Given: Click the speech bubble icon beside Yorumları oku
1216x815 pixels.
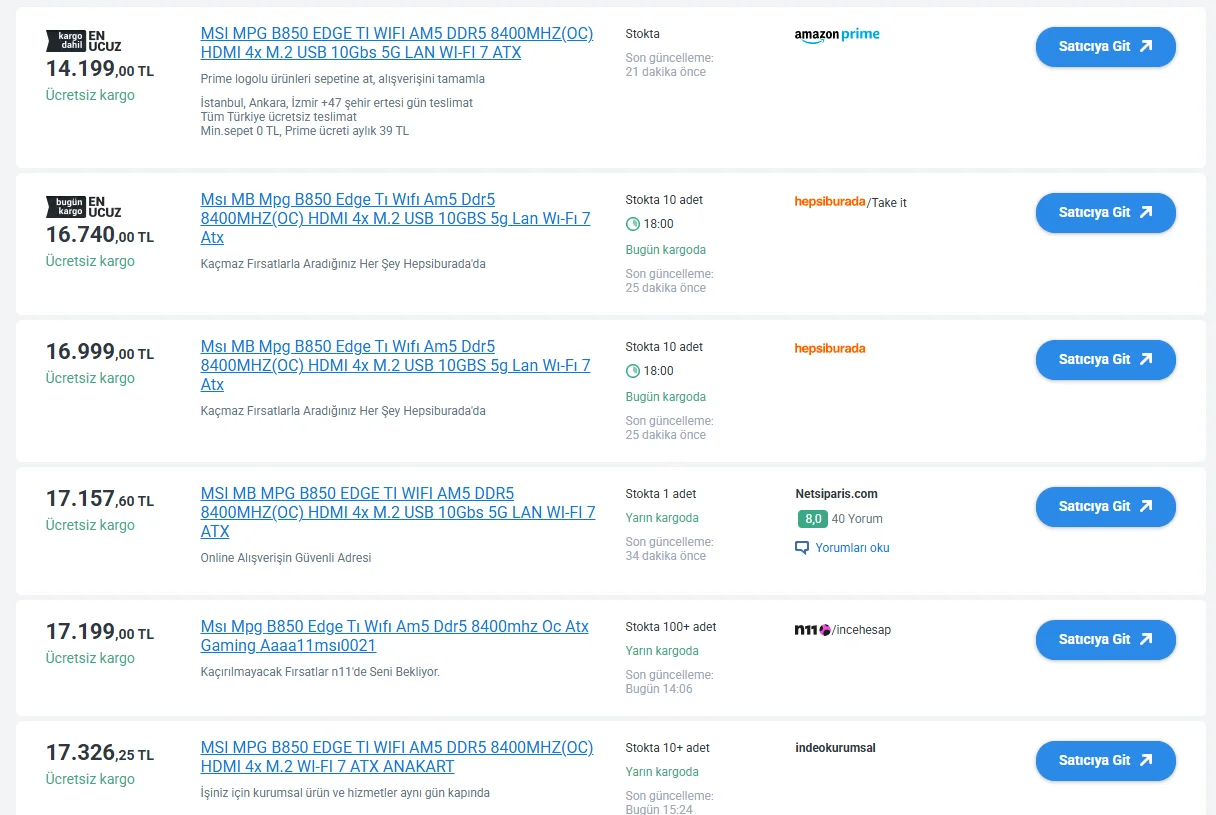Looking at the screenshot, I should [801, 548].
